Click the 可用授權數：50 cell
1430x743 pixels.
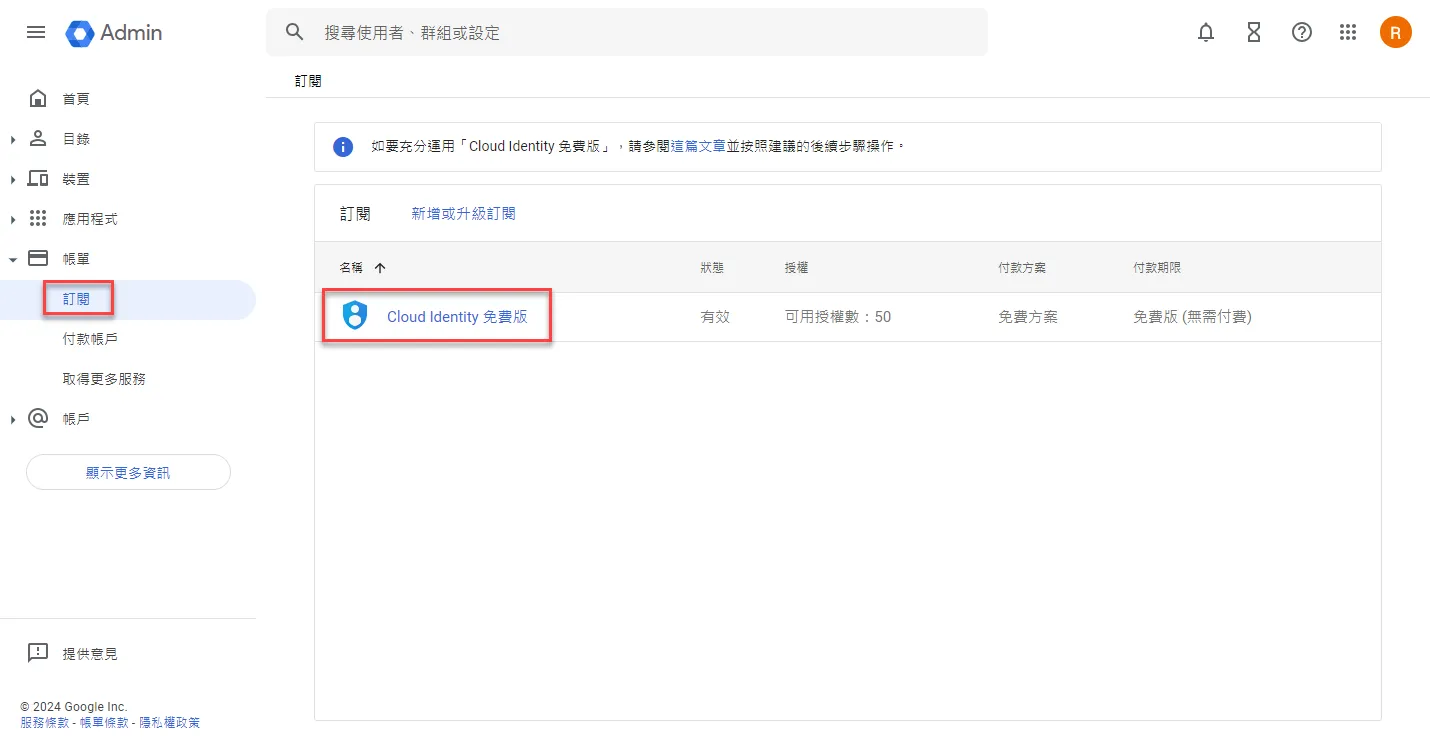pyautogui.click(x=838, y=317)
